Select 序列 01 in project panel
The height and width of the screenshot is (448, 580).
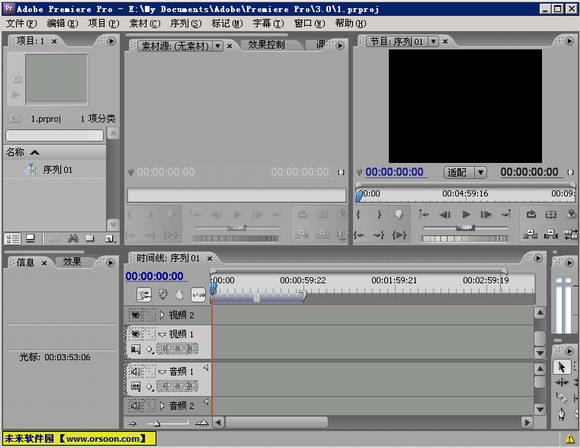coord(57,170)
